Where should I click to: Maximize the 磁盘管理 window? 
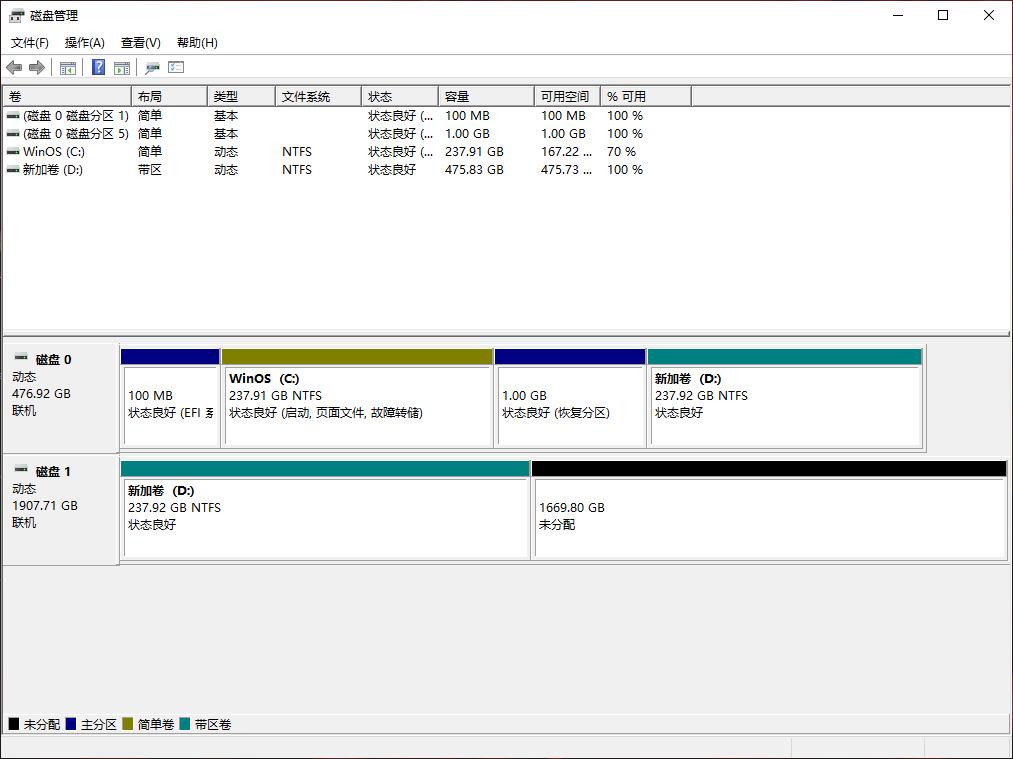943,16
